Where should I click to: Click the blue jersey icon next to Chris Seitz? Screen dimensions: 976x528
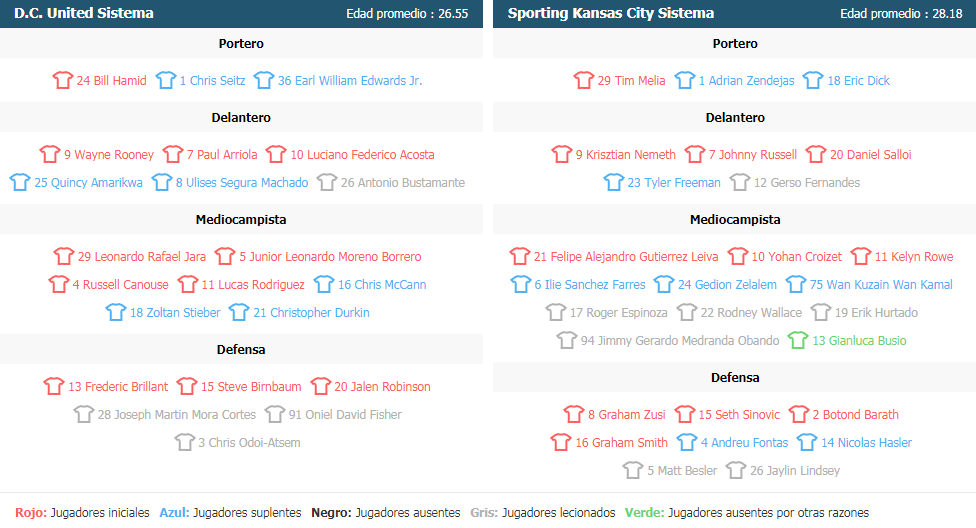tap(166, 80)
